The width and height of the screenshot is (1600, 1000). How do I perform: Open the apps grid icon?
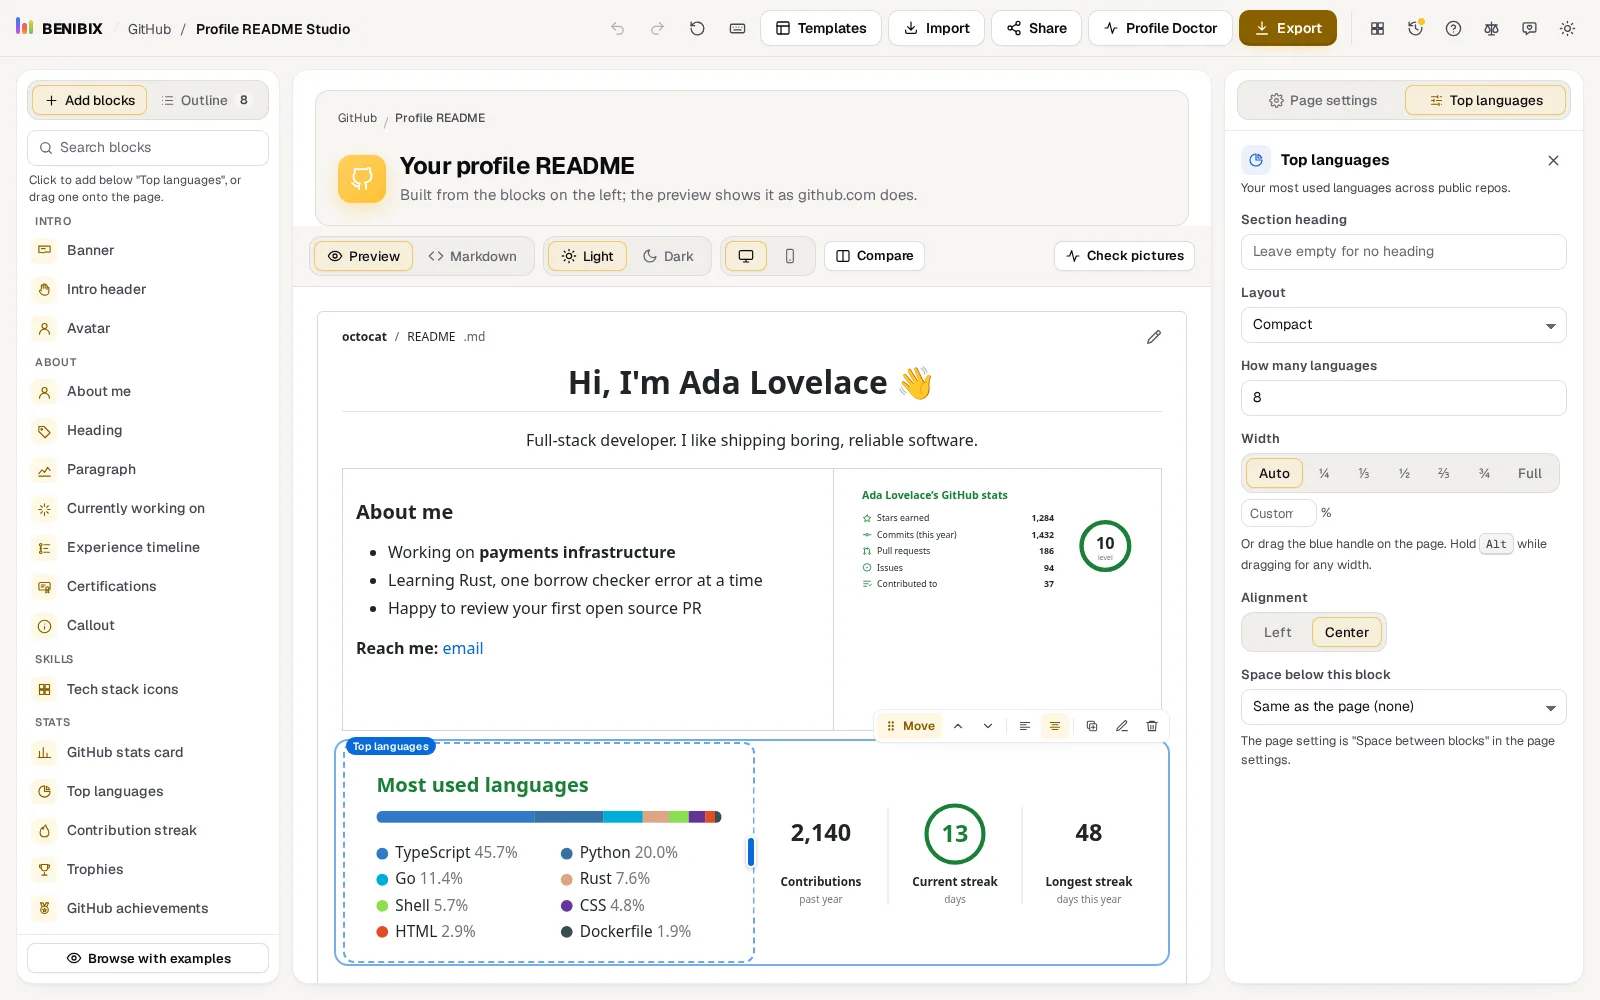[x=1377, y=29]
